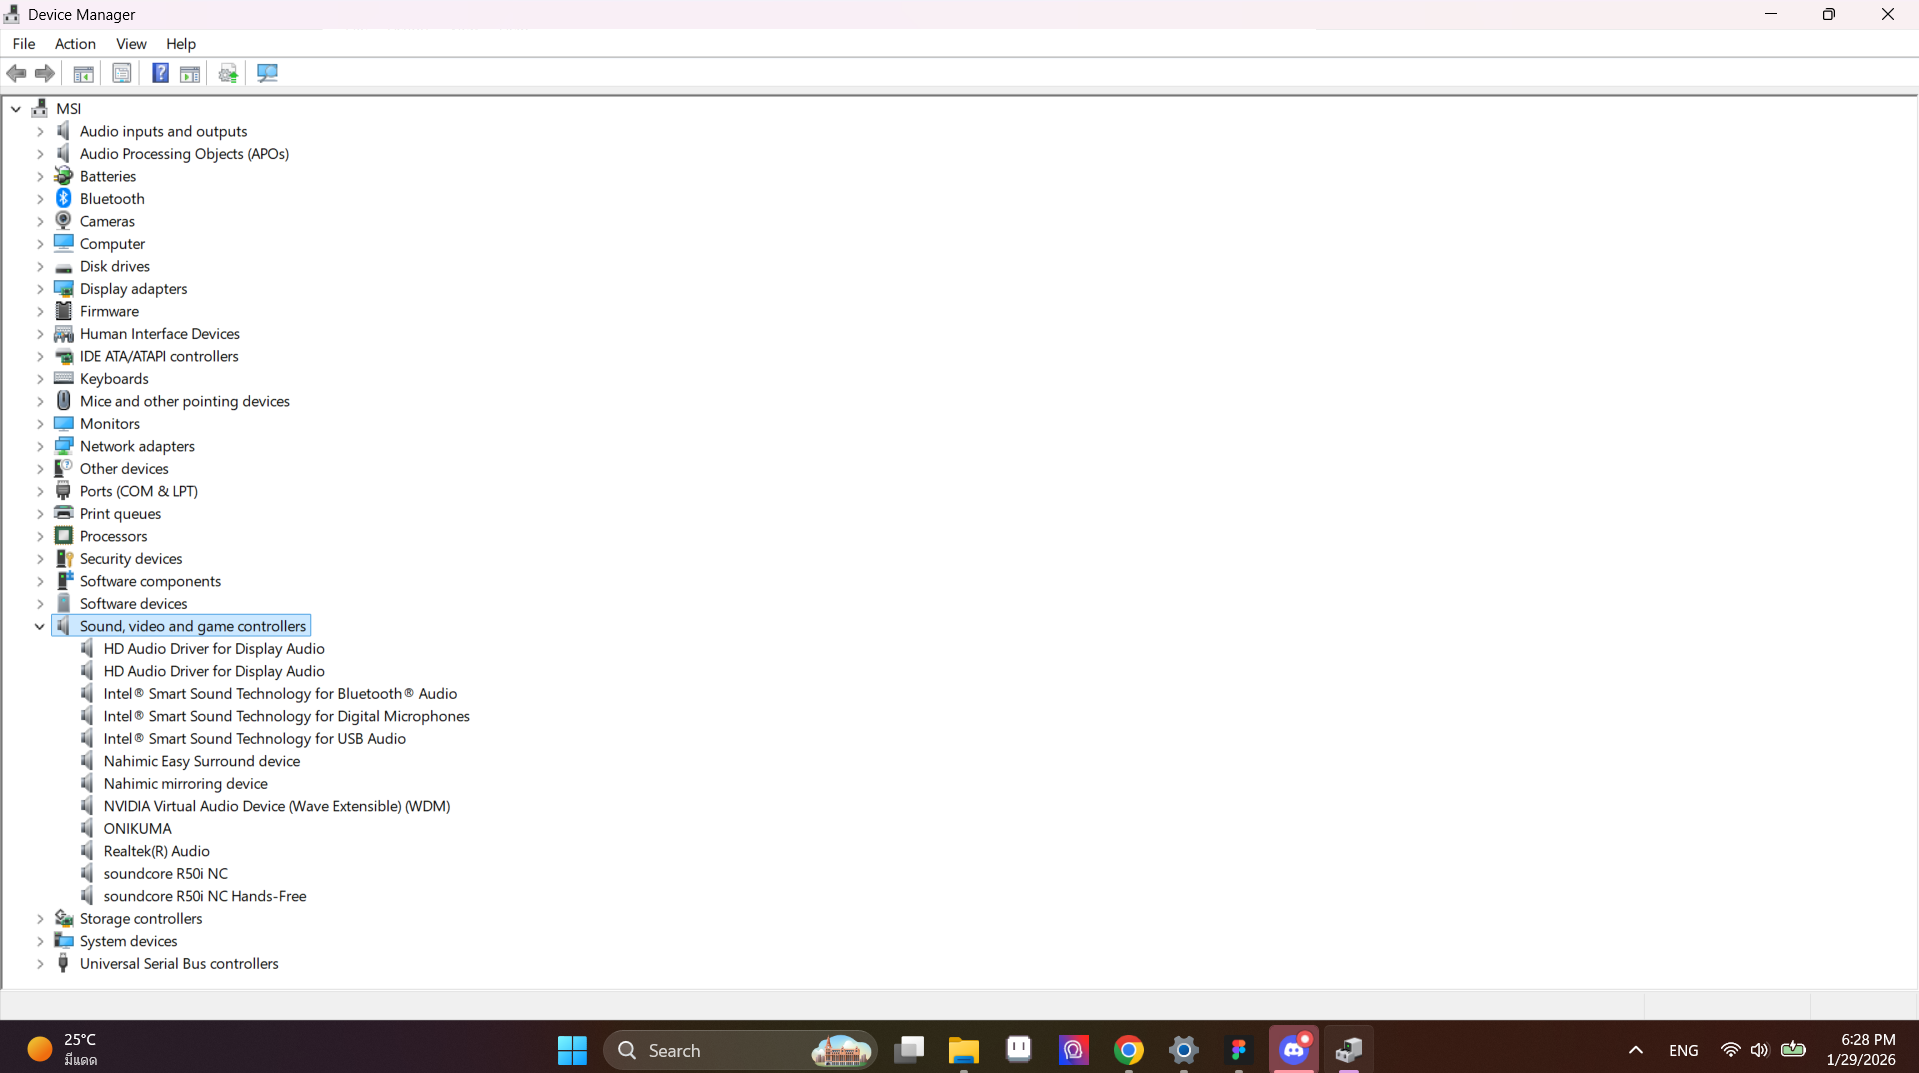This screenshot has height=1073, width=1919.
Task: Click the battery icon in system tray
Action: tap(1792, 1049)
